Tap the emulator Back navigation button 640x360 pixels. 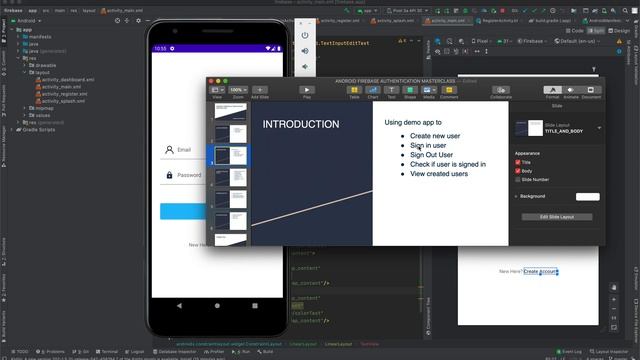(x=179, y=306)
